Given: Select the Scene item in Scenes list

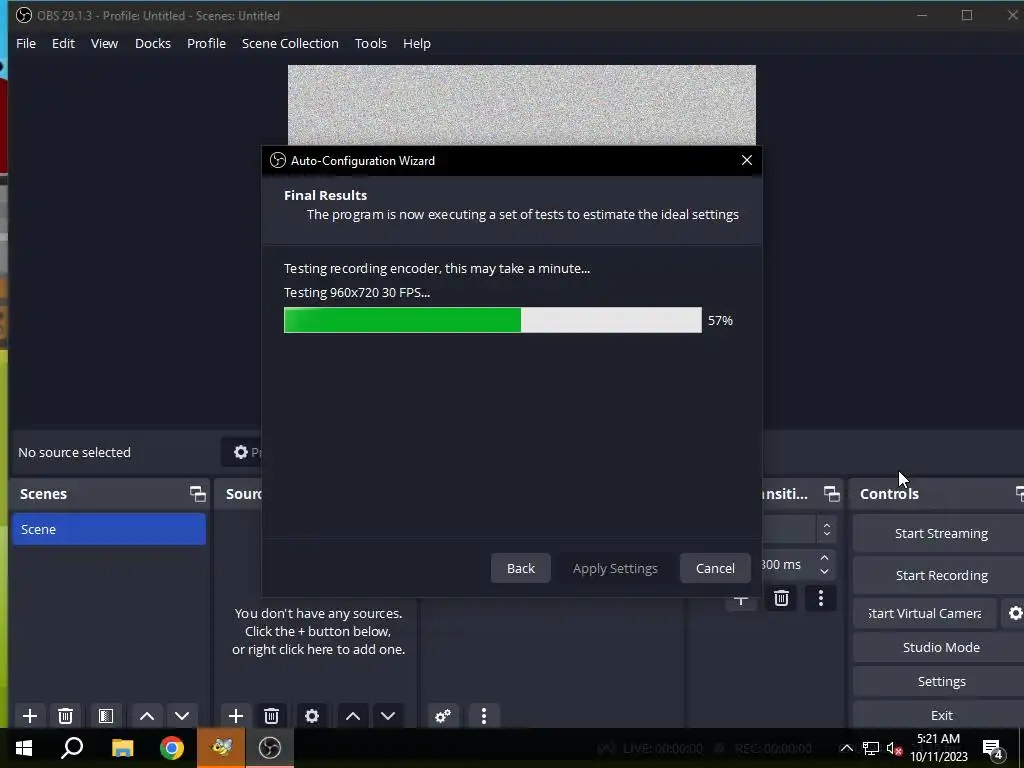Looking at the screenshot, I should click(x=109, y=529).
